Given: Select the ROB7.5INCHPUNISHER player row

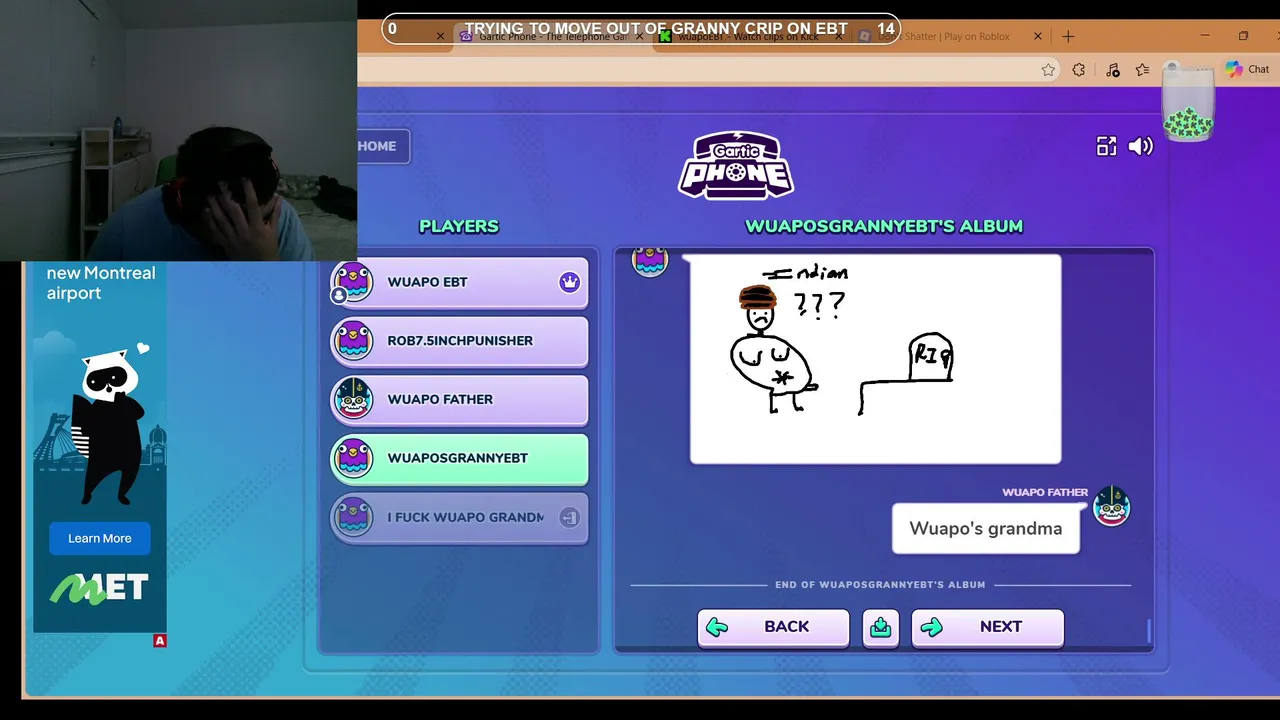Looking at the screenshot, I should 459,342.
